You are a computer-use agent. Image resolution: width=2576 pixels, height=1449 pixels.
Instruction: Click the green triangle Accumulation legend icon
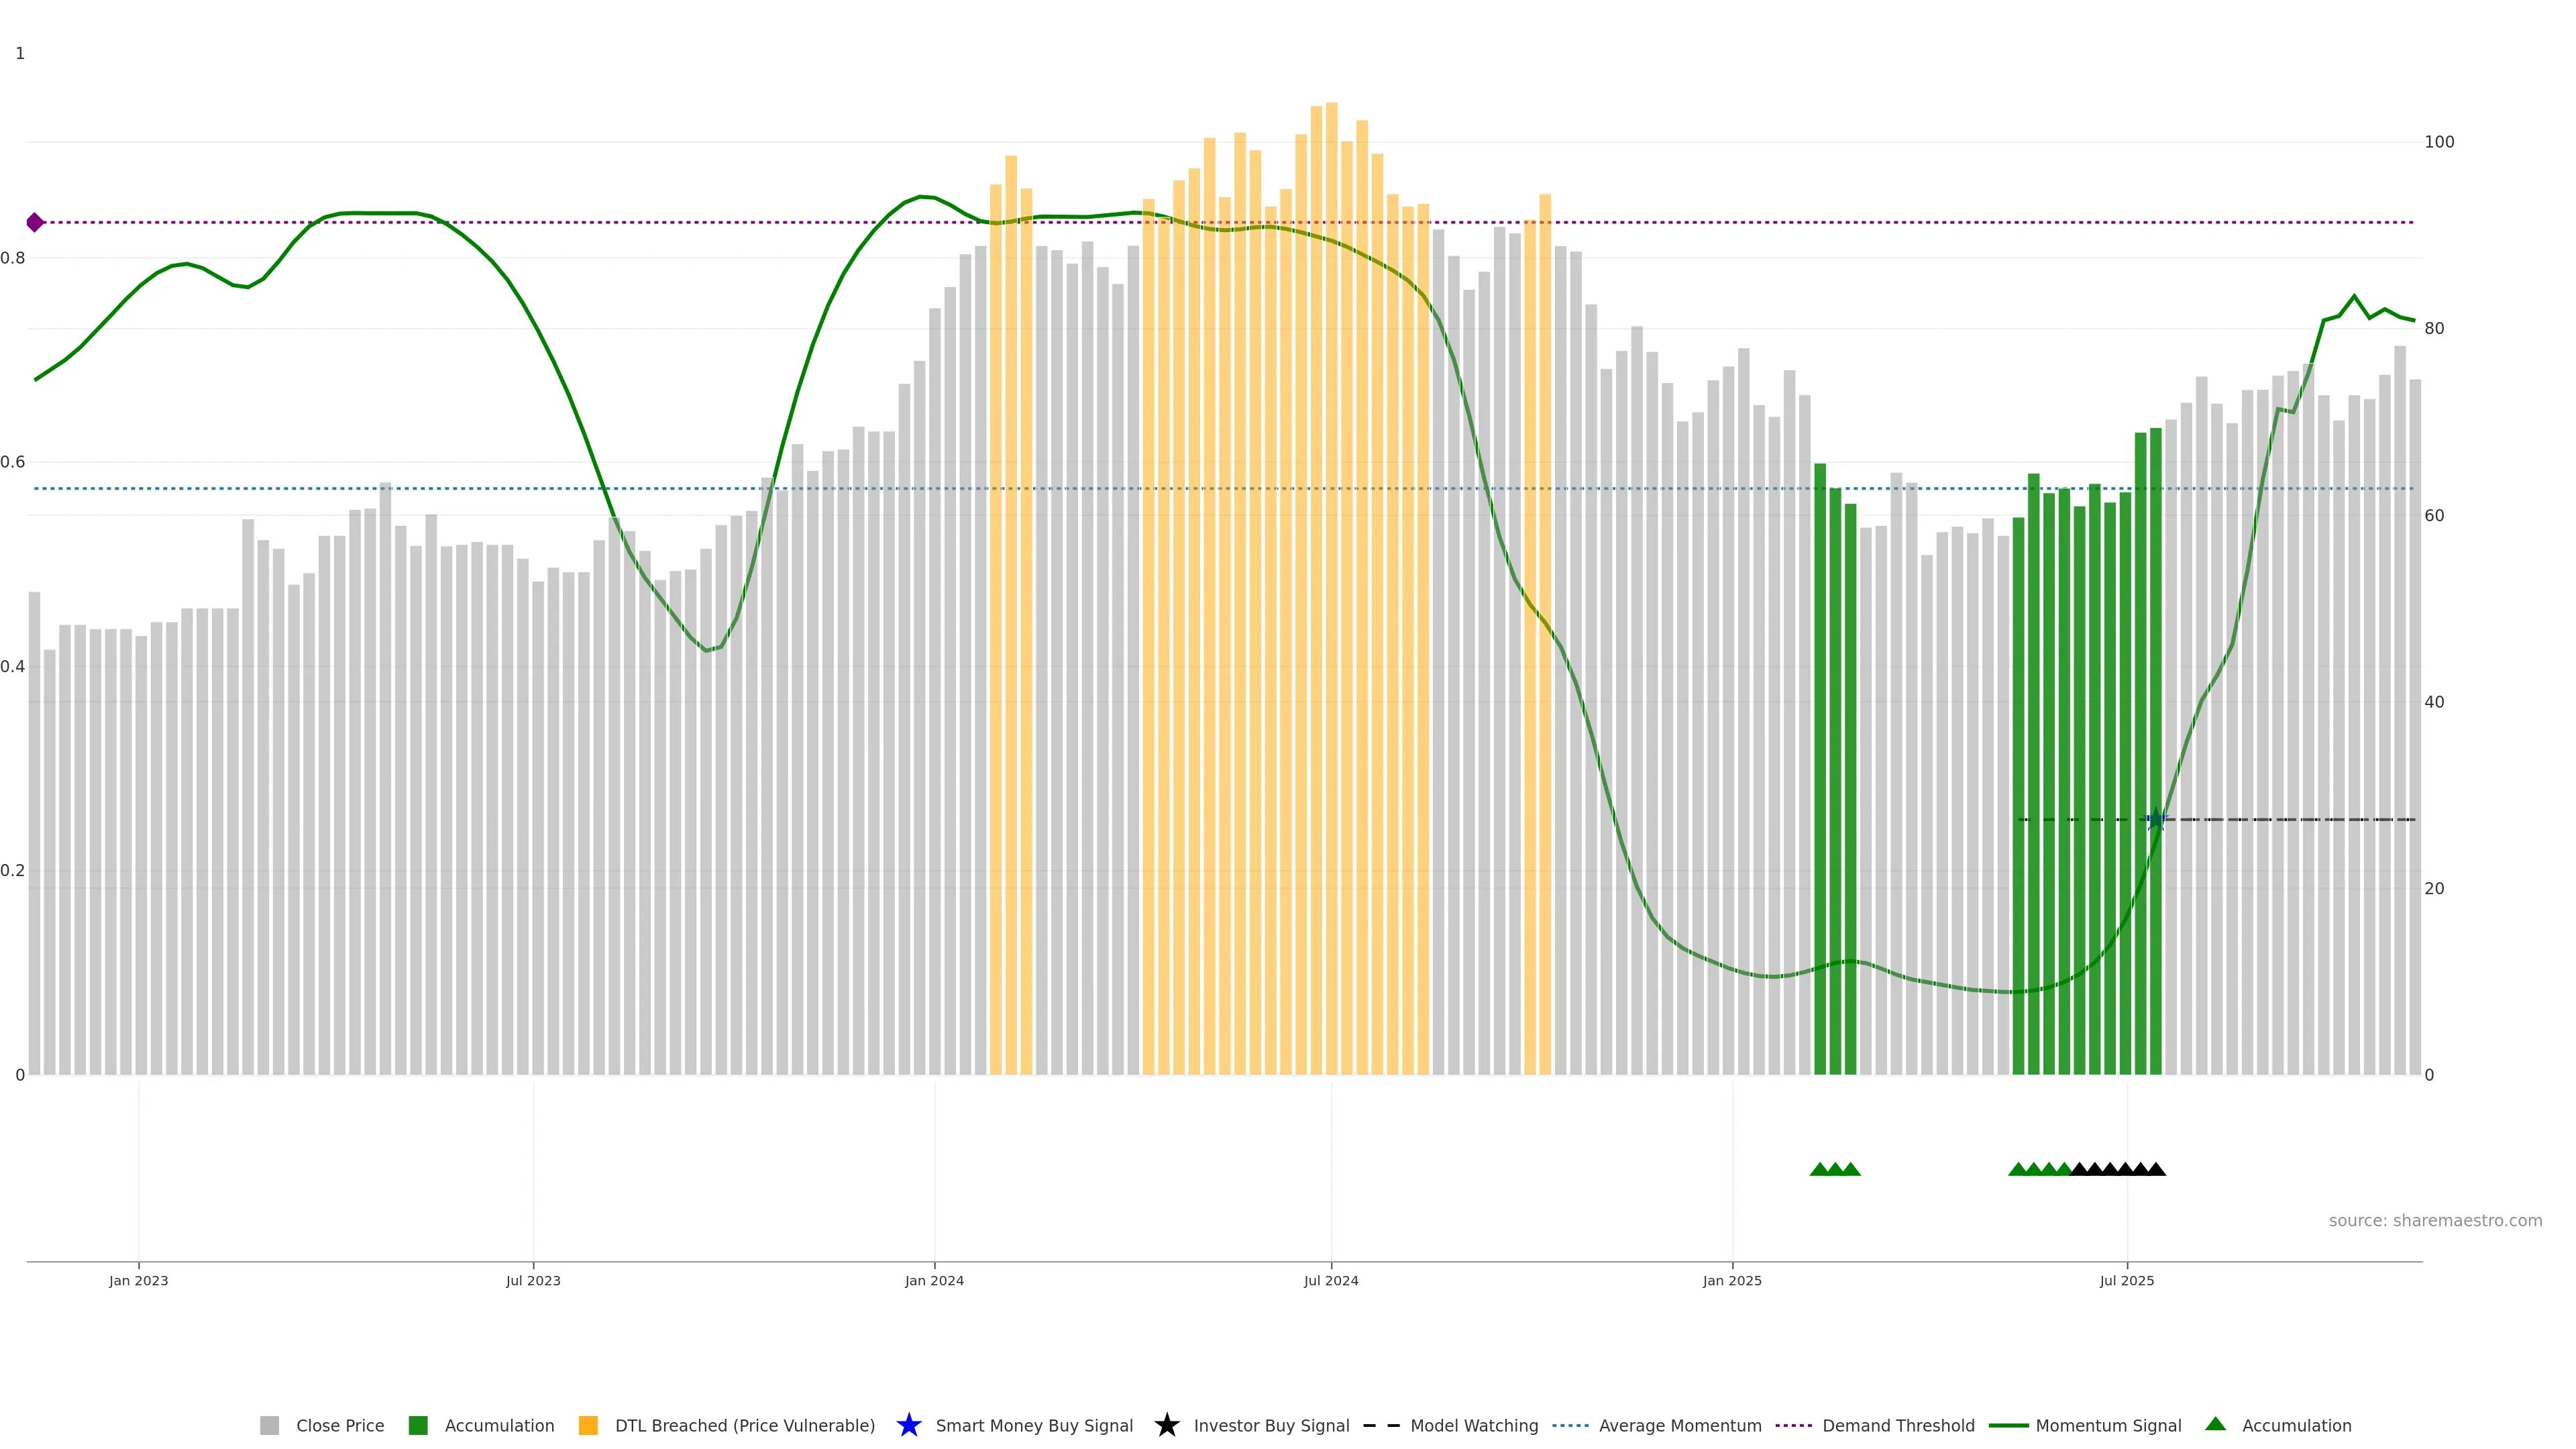coord(2215,1424)
